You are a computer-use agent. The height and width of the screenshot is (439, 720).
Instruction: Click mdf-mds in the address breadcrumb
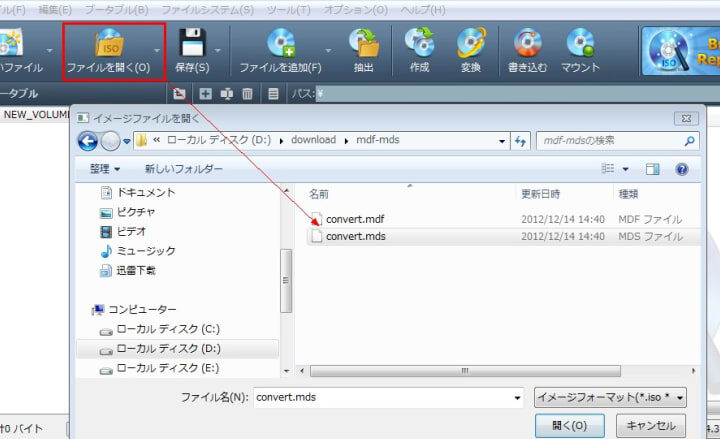tap(378, 140)
